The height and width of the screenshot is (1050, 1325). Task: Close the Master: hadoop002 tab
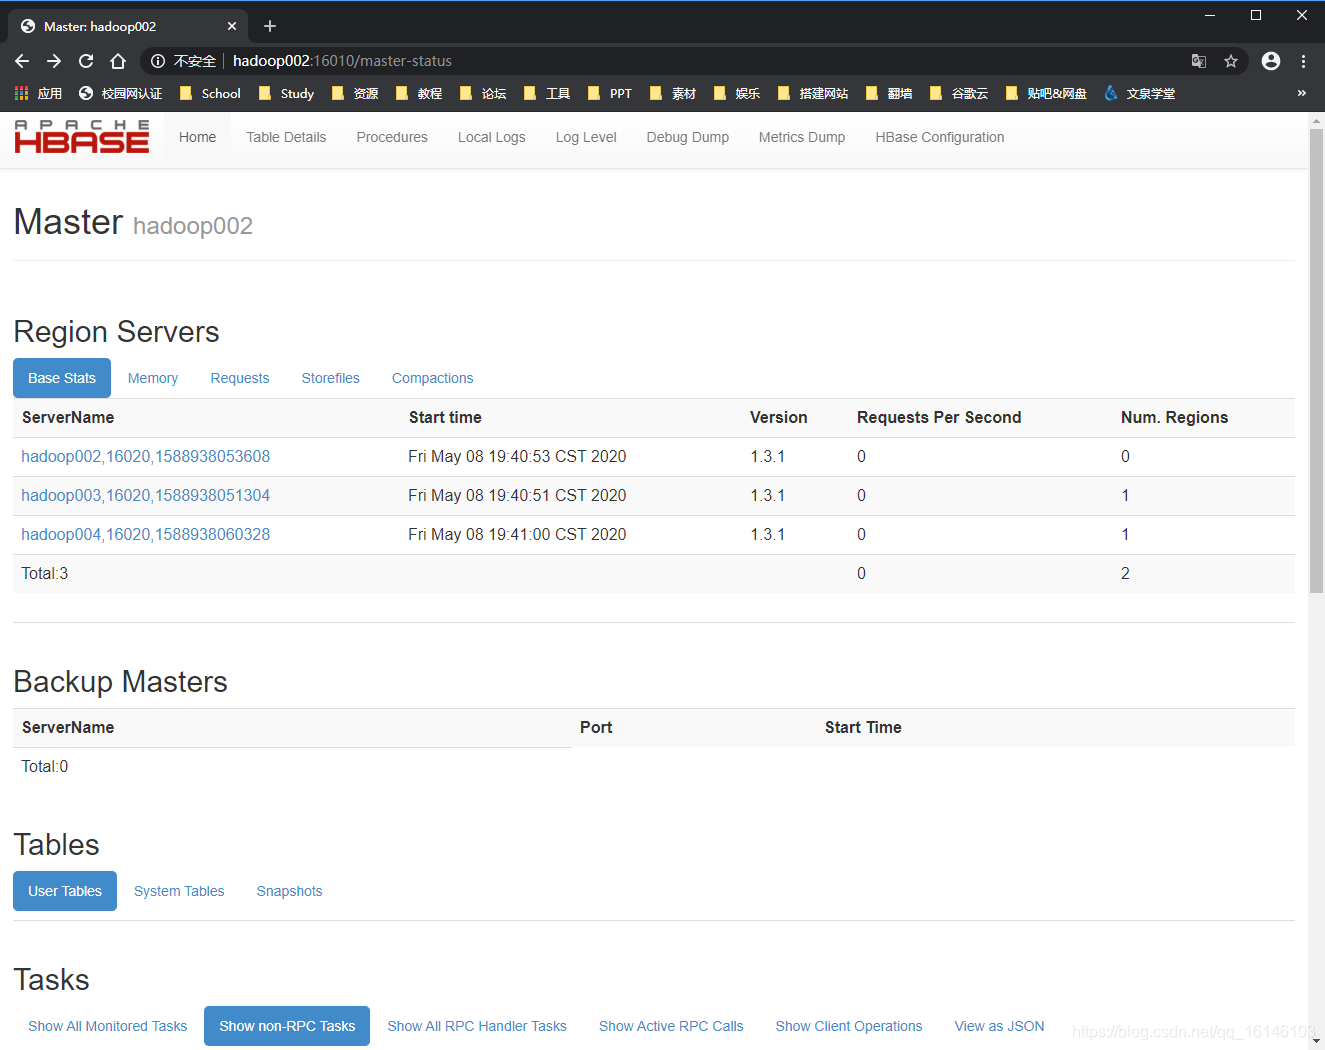click(232, 26)
